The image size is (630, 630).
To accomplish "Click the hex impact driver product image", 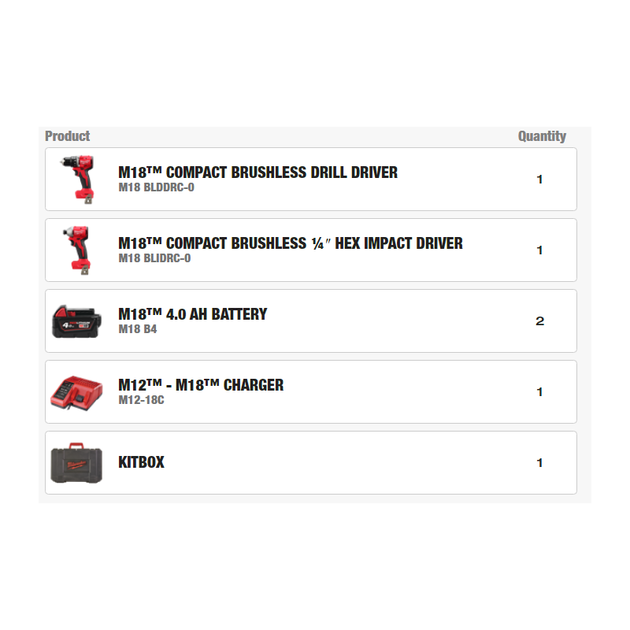I will pyautogui.click(x=77, y=250).
